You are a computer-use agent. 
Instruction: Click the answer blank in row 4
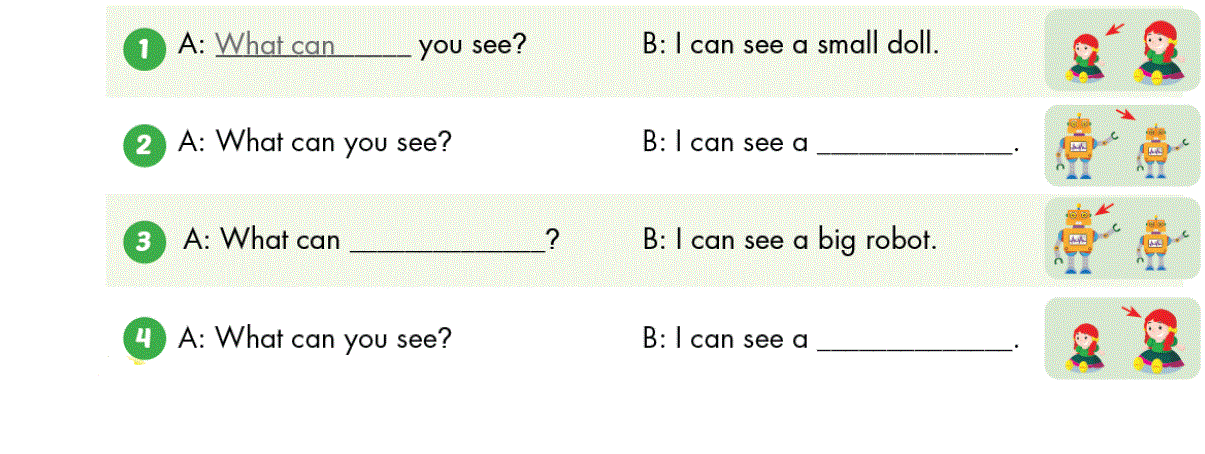tap(914, 341)
